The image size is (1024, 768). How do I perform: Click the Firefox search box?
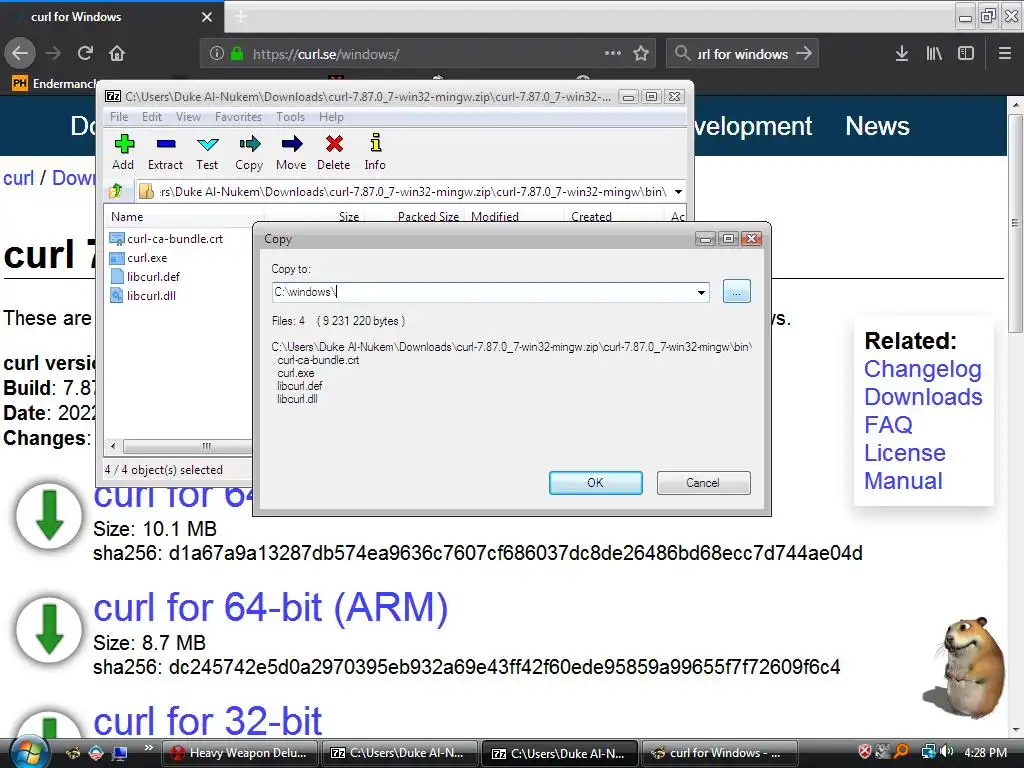742,54
